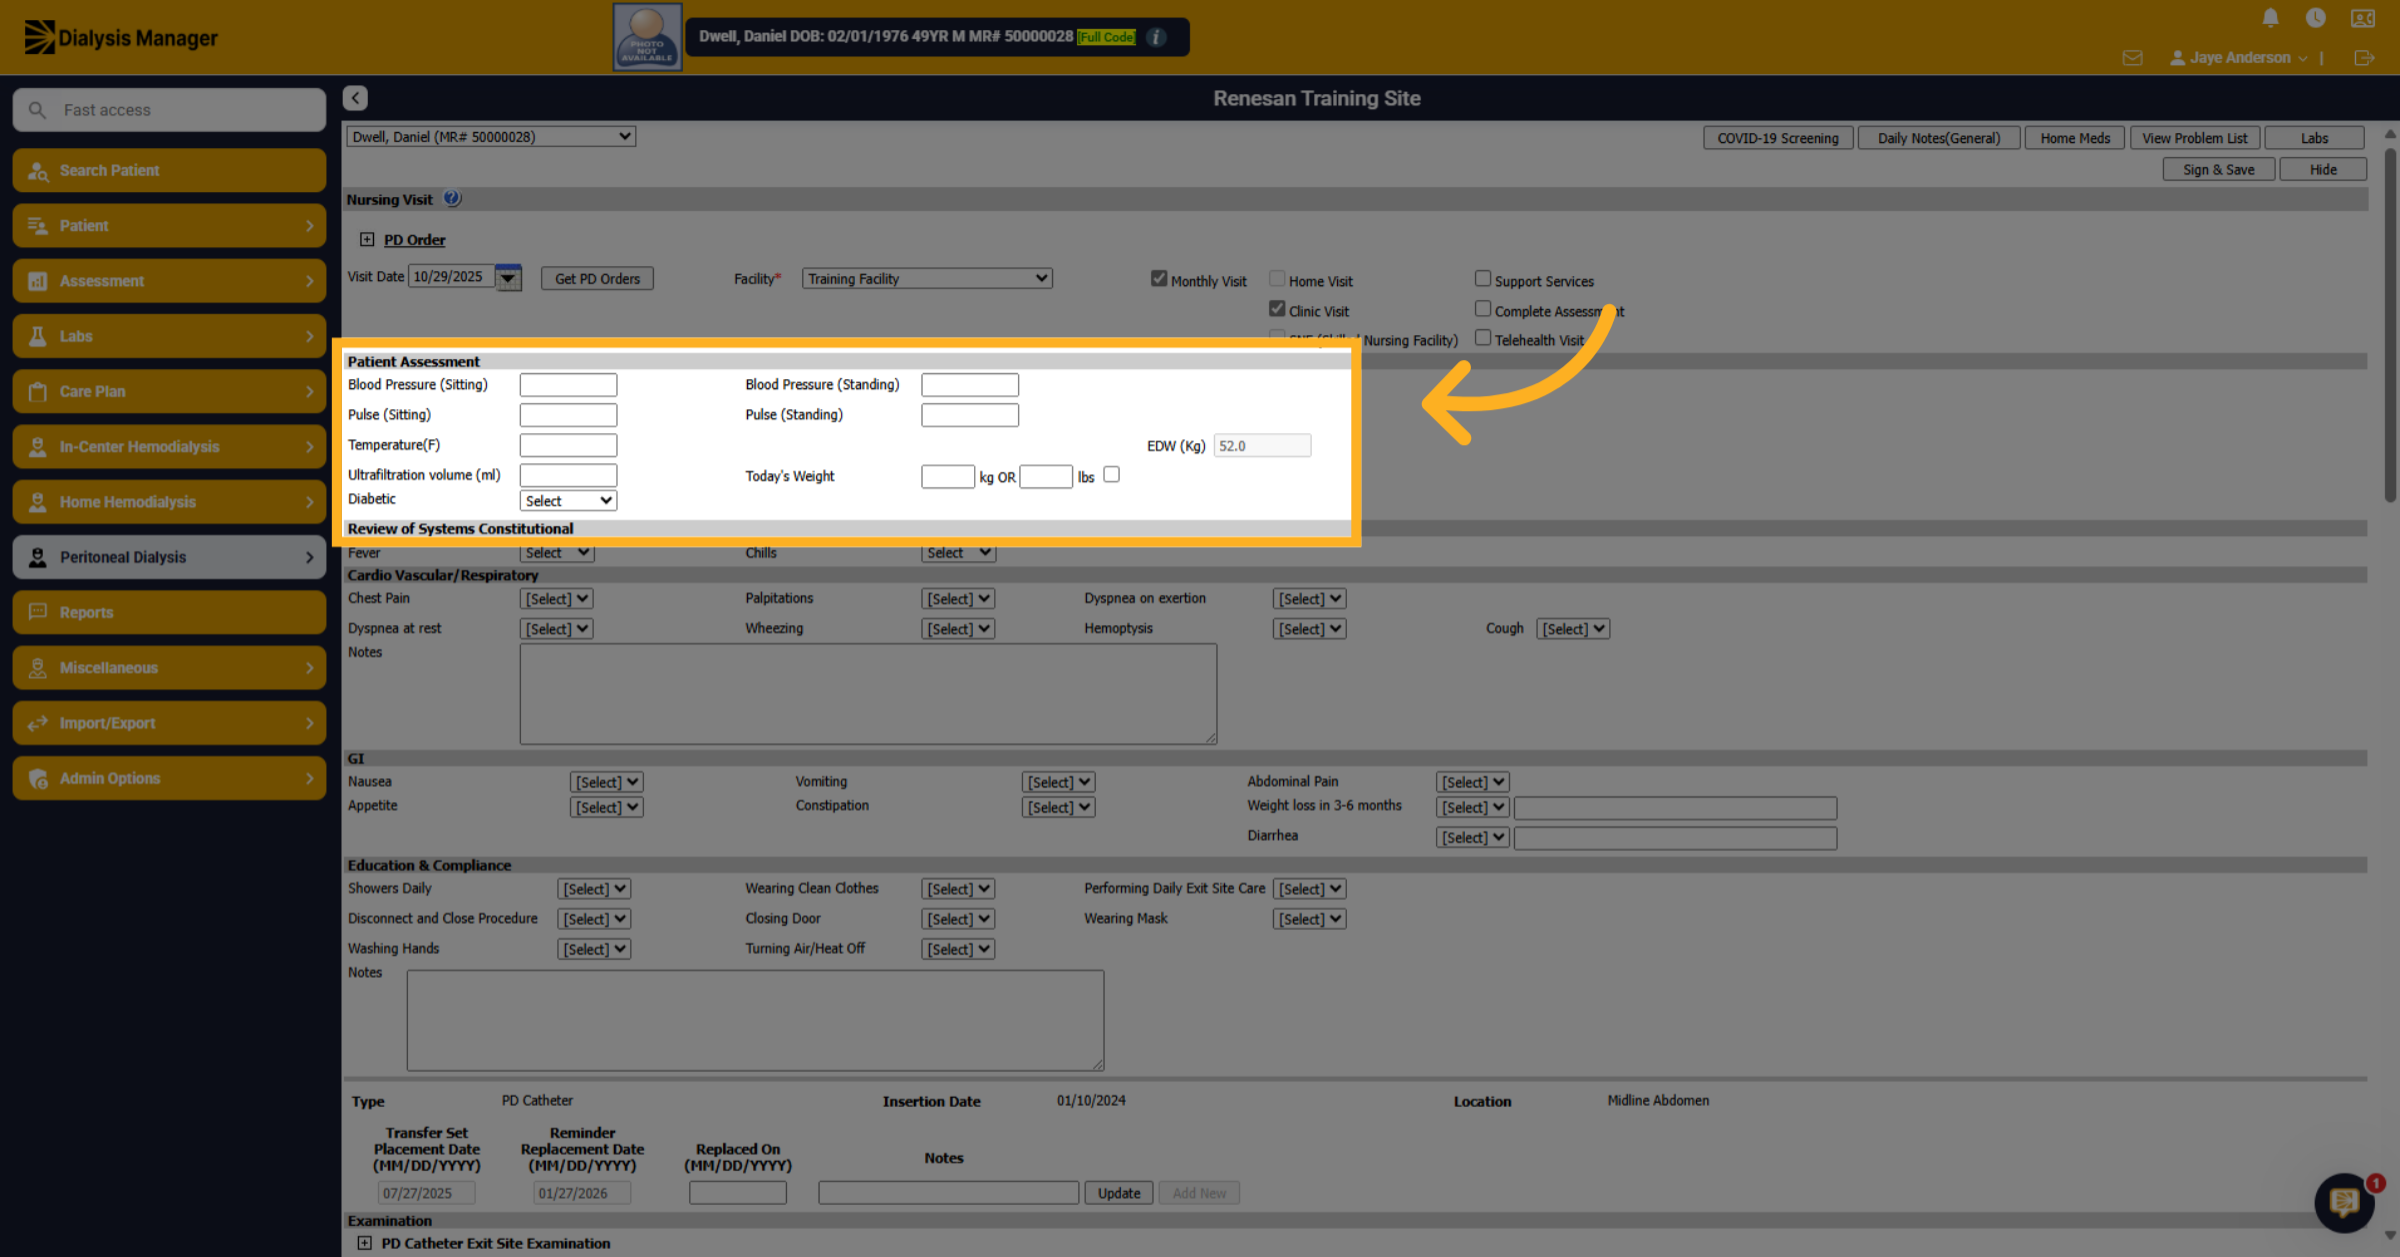Click the catheter Update button
This screenshot has width=2400, height=1257.
(1119, 1193)
